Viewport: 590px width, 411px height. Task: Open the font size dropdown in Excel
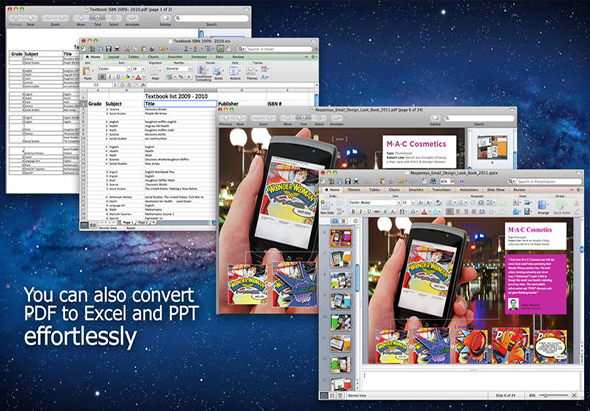pos(143,69)
